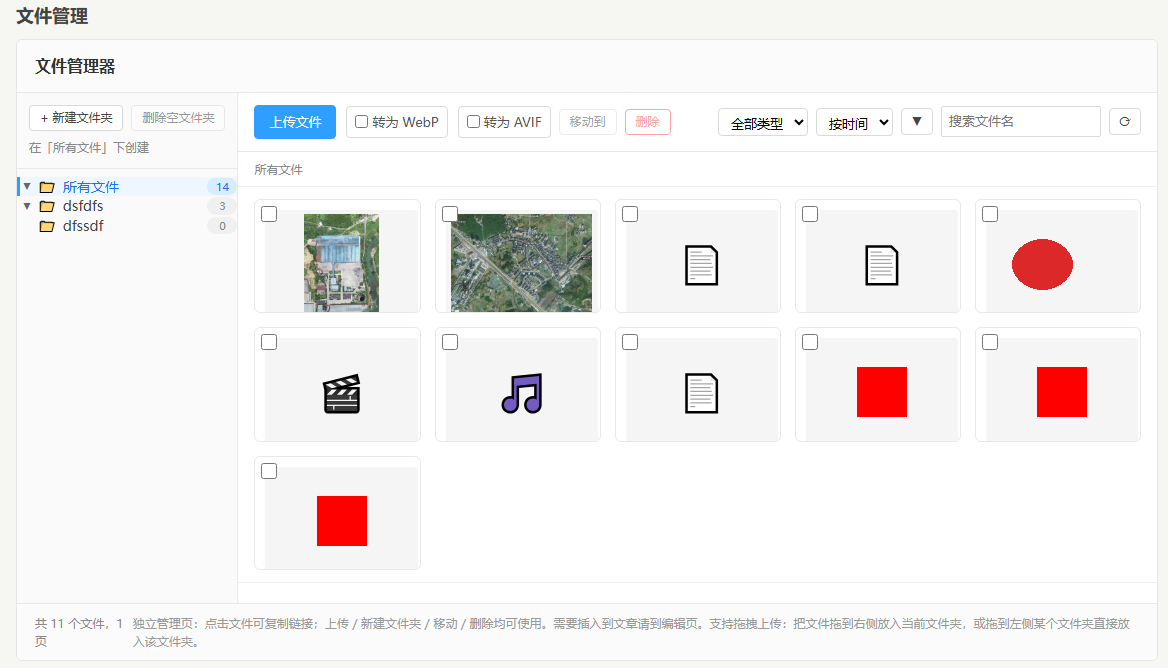Open the 所有文件 folder icon
1168x668 pixels.
pos(47,187)
